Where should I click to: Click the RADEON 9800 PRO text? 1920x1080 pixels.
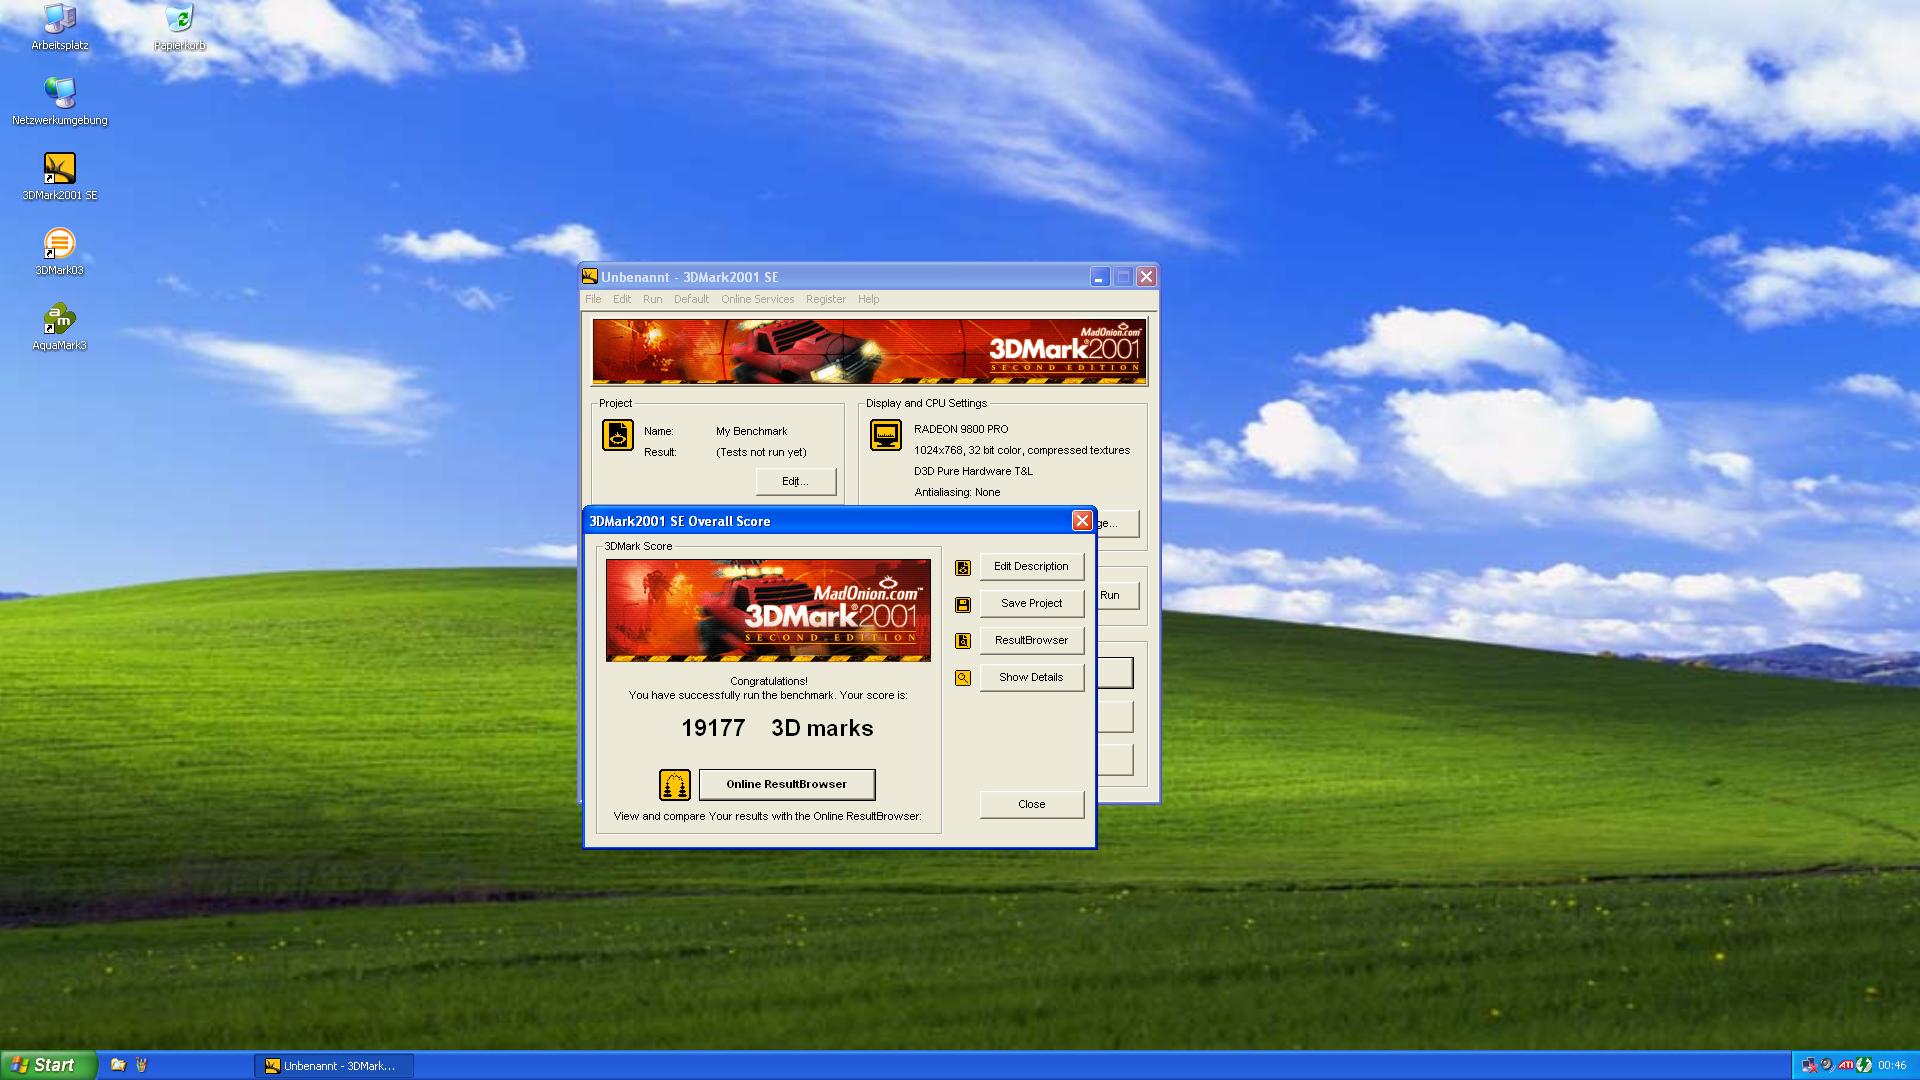coord(961,430)
